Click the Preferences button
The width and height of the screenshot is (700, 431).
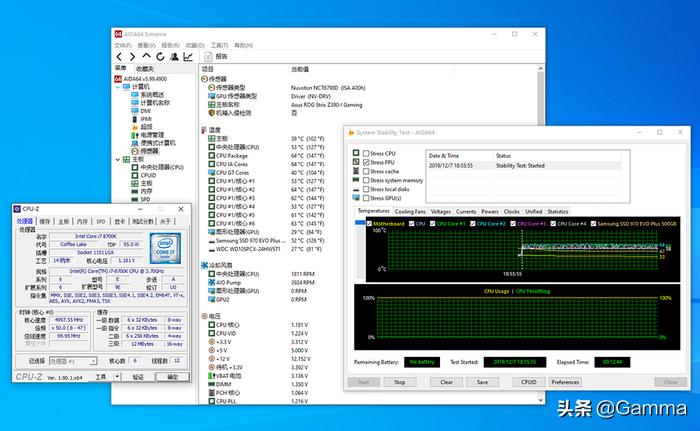pyautogui.click(x=565, y=381)
